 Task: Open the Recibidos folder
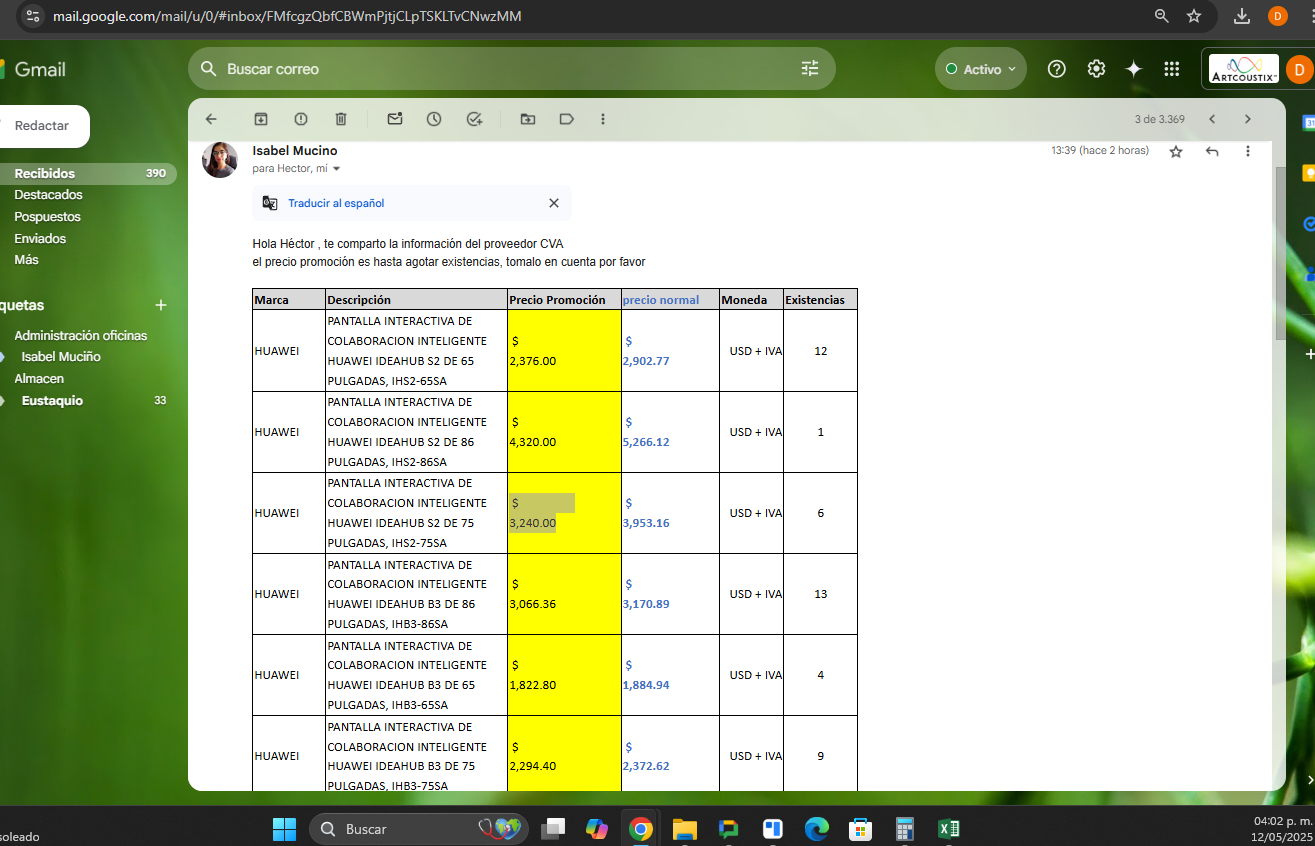coord(44,173)
